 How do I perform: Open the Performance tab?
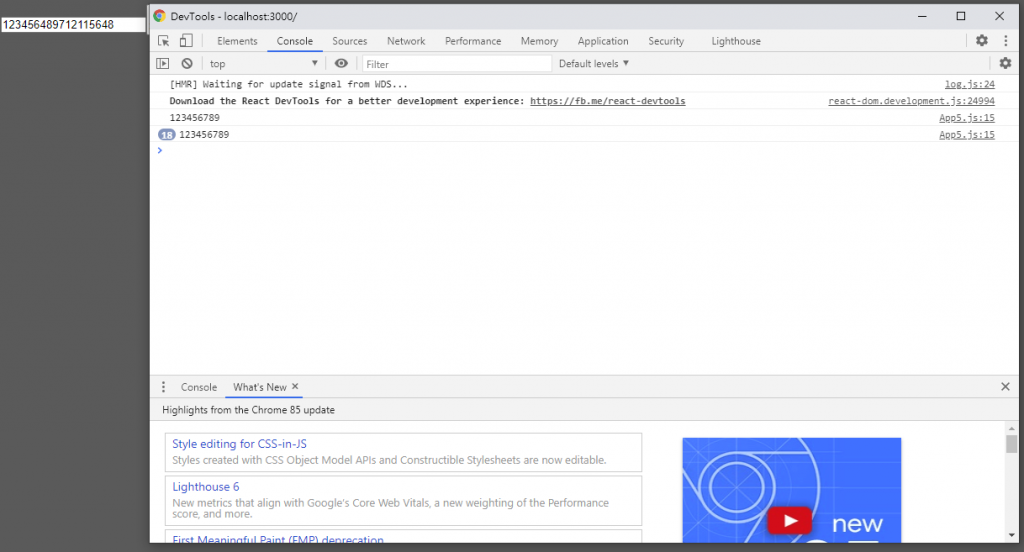pyautogui.click(x=473, y=41)
